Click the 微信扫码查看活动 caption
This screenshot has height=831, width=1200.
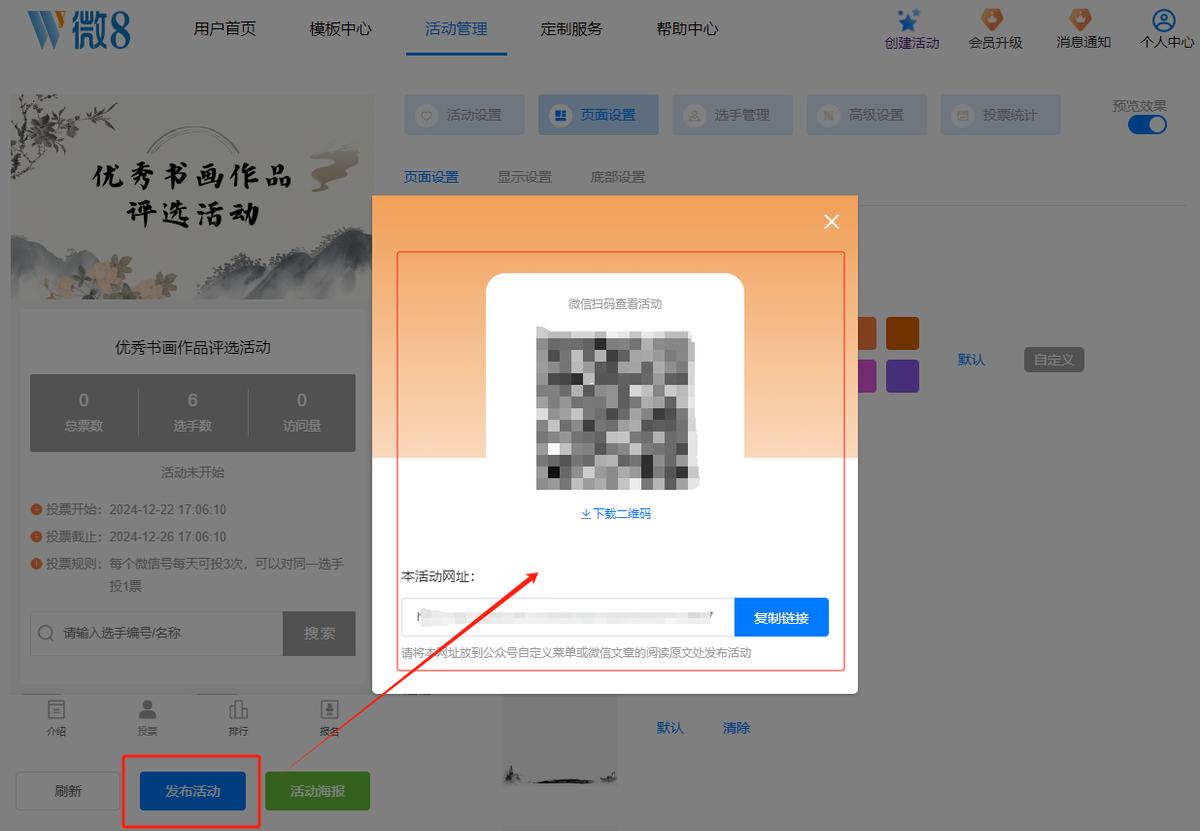(x=615, y=304)
